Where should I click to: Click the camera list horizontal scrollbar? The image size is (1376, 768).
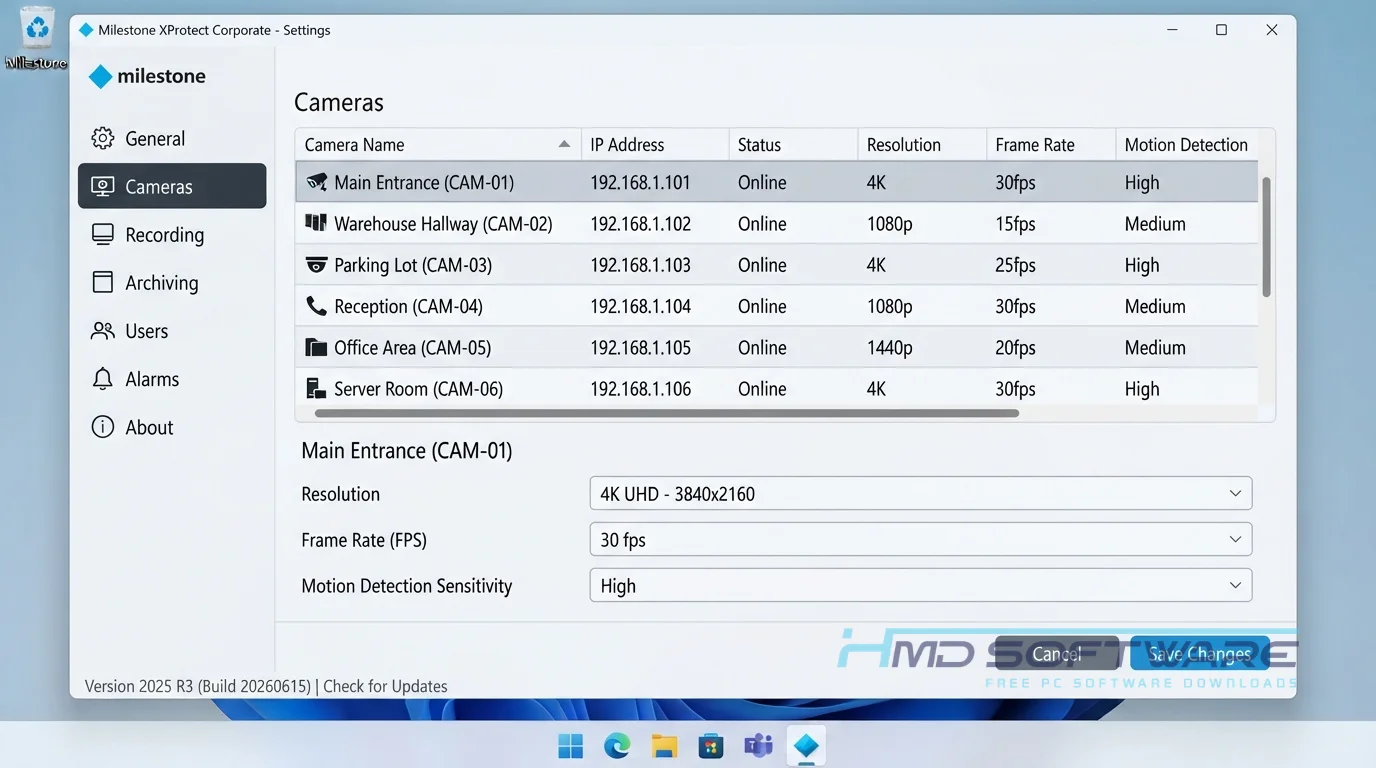(667, 412)
